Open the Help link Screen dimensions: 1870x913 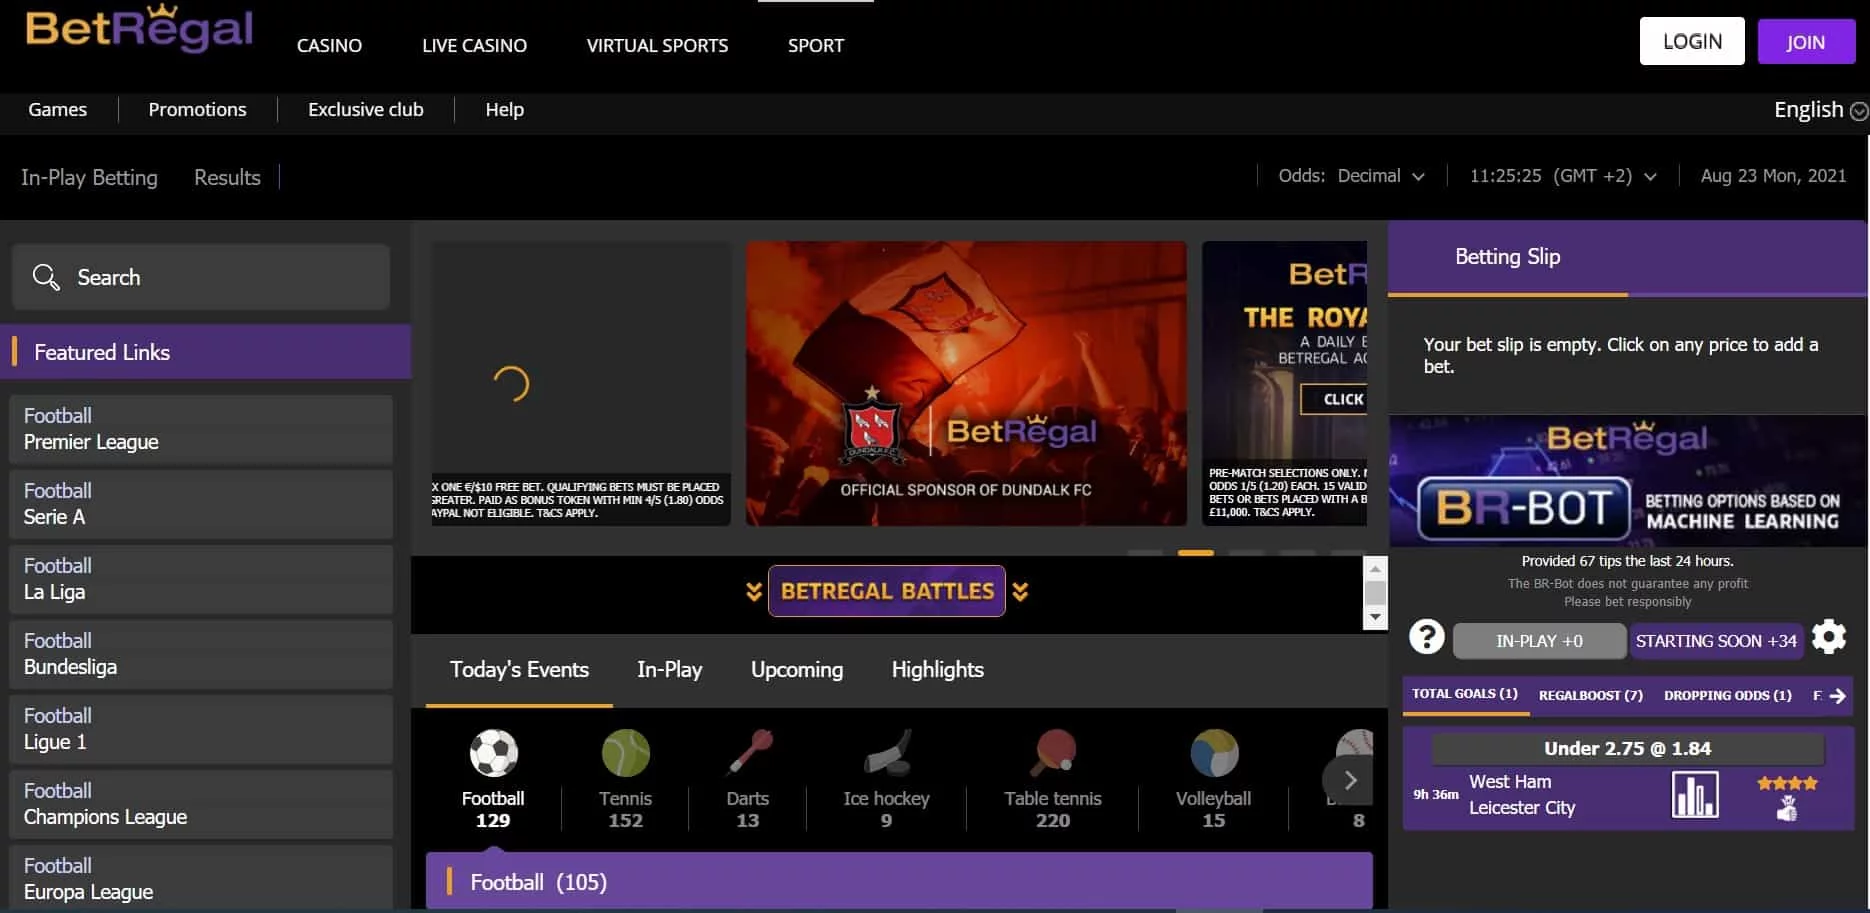click(x=505, y=110)
